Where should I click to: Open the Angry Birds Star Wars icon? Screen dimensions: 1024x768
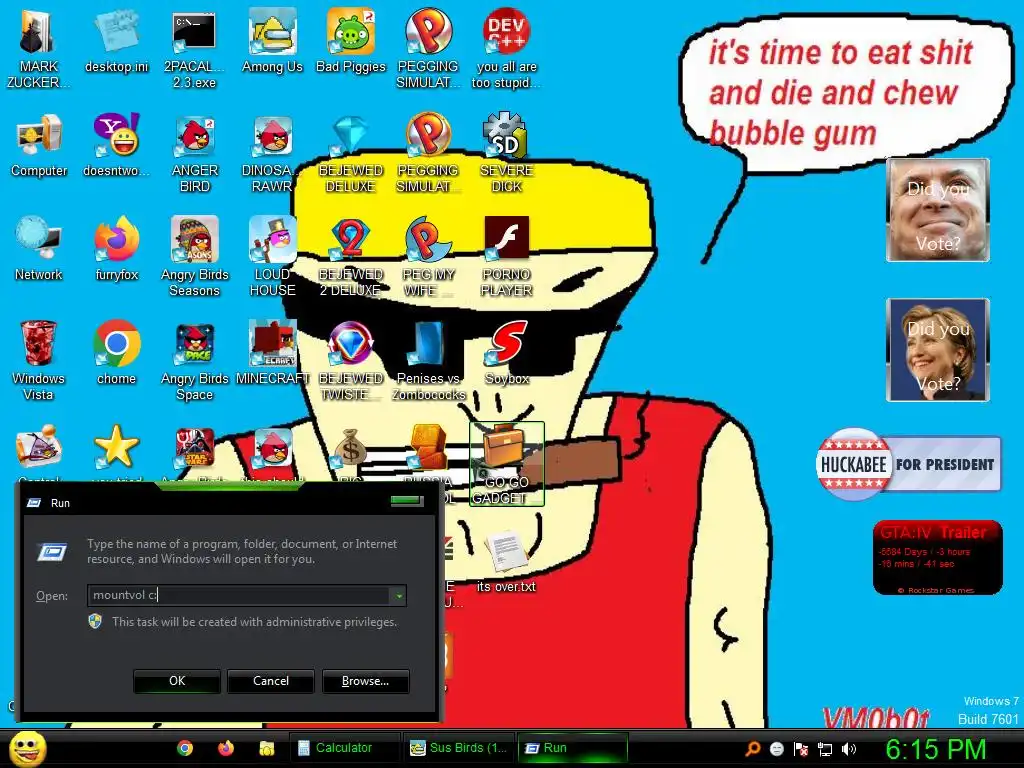(x=195, y=448)
